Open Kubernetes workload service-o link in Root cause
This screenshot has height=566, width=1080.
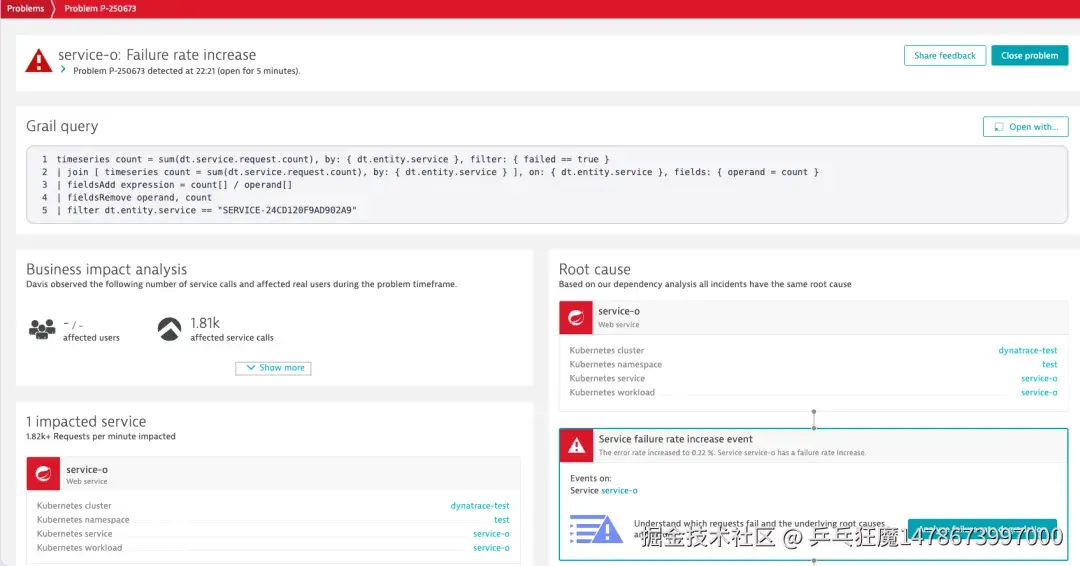pos(1039,392)
